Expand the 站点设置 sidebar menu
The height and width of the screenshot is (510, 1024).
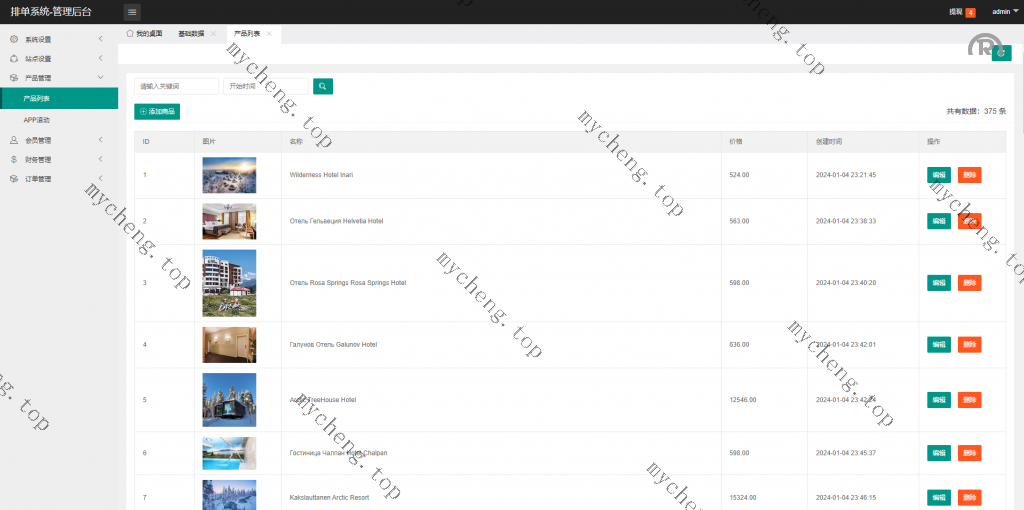[x=58, y=58]
